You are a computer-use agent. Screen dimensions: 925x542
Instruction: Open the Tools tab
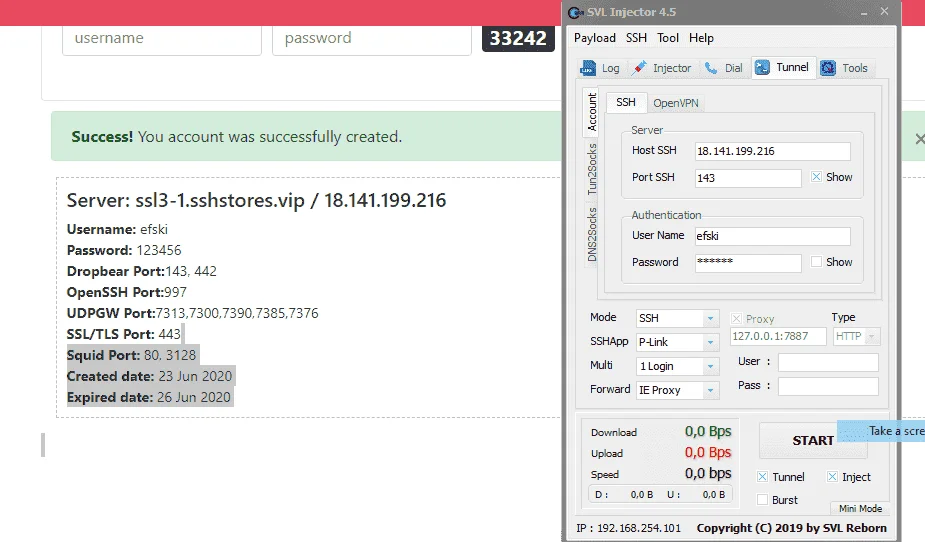pos(844,68)
